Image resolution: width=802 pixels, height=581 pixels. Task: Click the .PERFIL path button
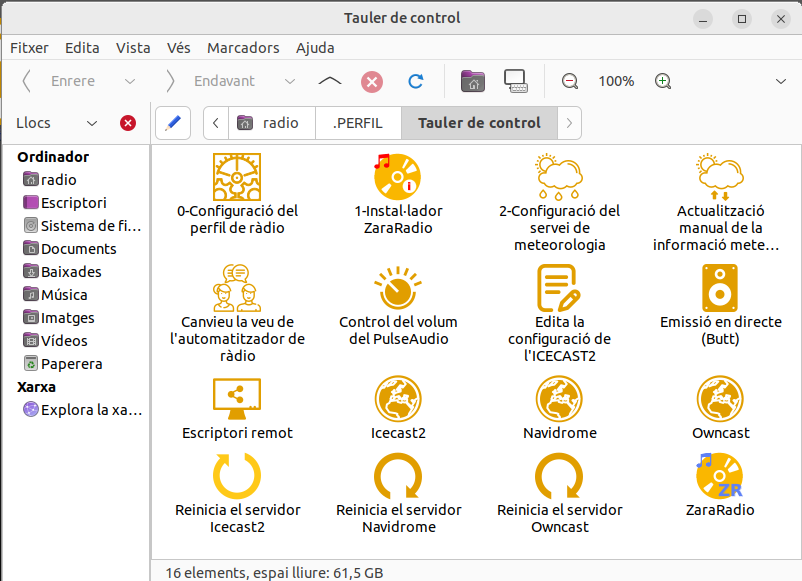358,123
